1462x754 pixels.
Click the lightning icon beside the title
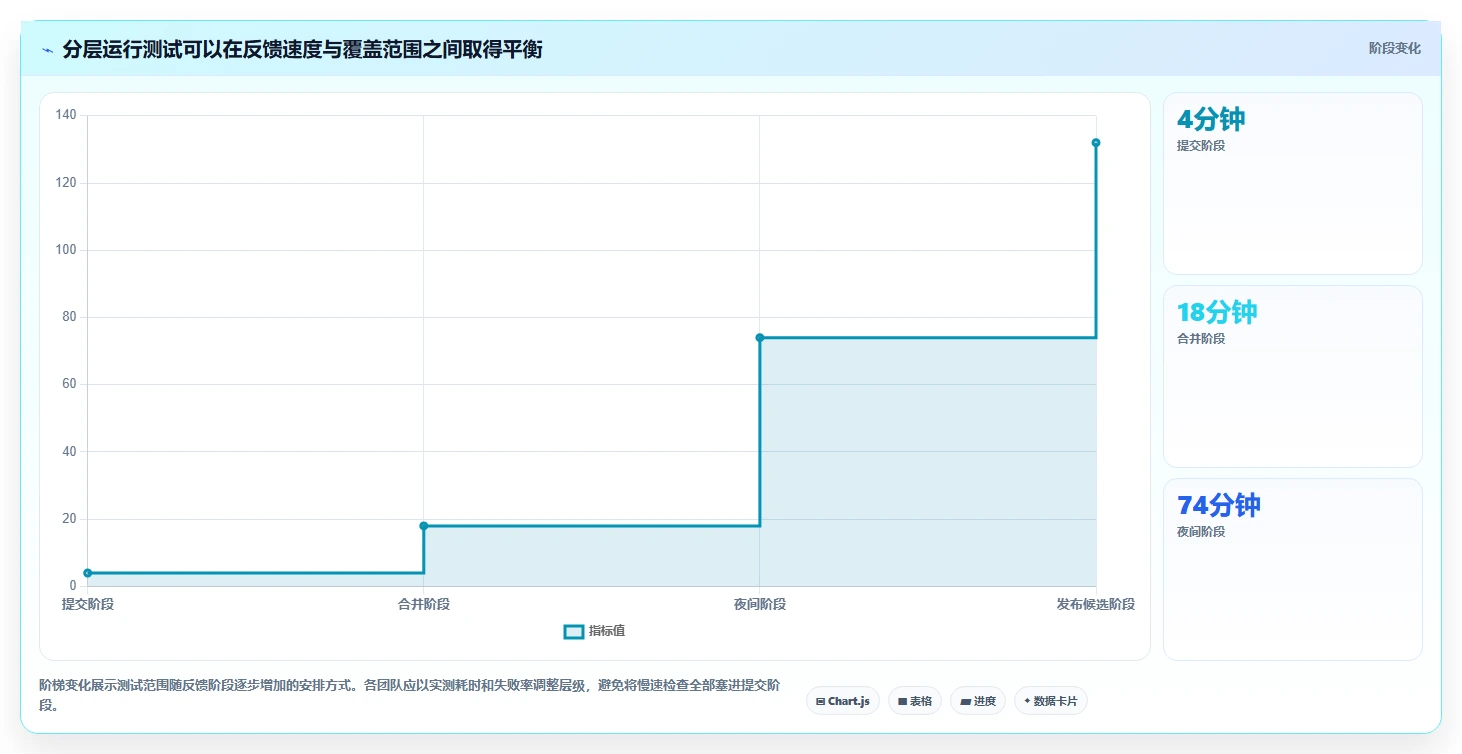point(48,50)
